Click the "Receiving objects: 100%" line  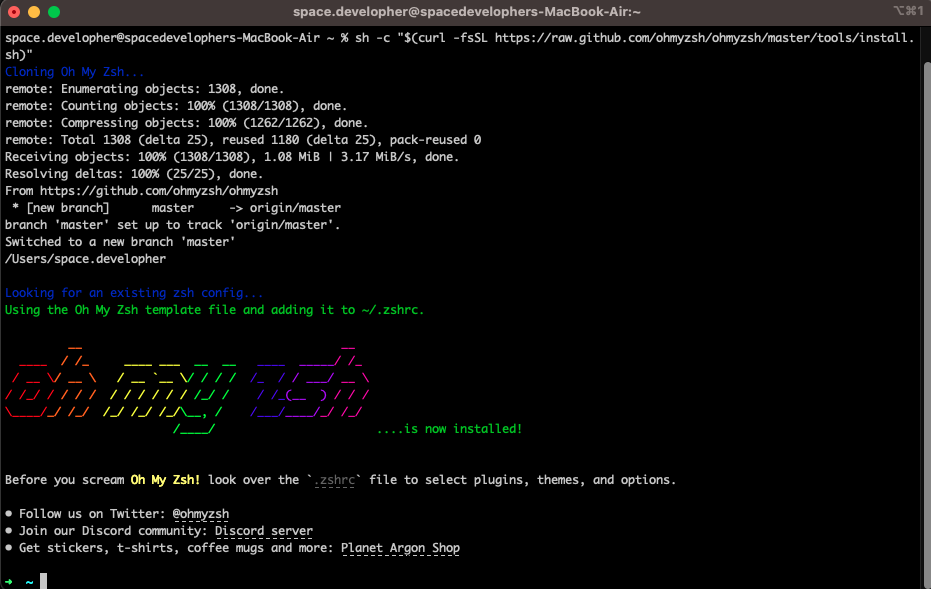(x=232, y=157)
